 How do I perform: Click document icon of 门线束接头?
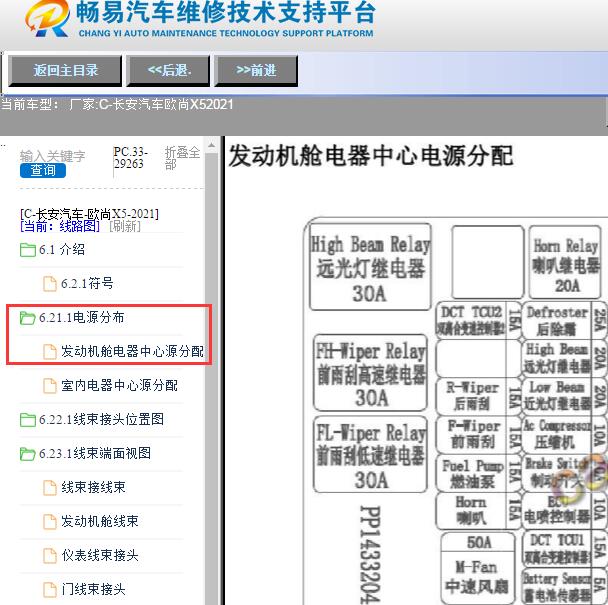[50, 590]
